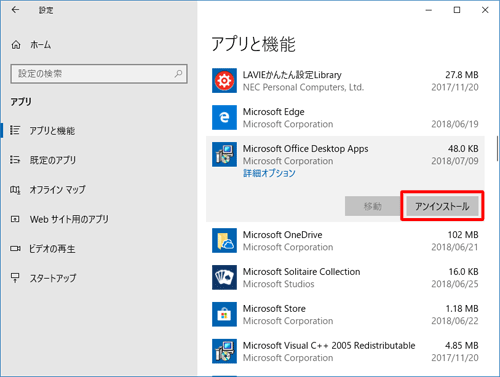
Task: Click the disabled 移動 button
Action: 372,206
